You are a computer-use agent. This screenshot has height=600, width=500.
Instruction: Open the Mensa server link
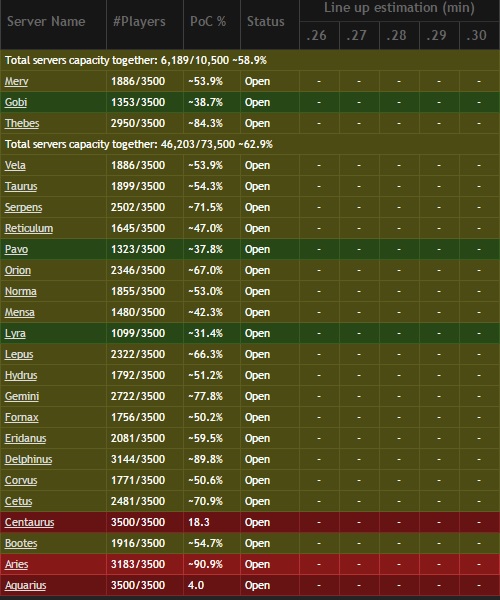coord(20,313)
